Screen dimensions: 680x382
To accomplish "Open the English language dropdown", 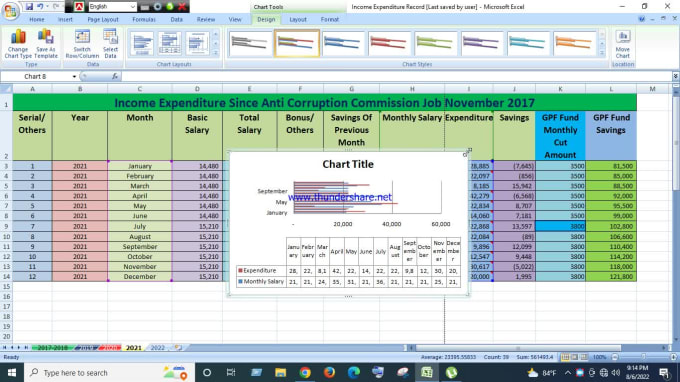I will [112, 7].
